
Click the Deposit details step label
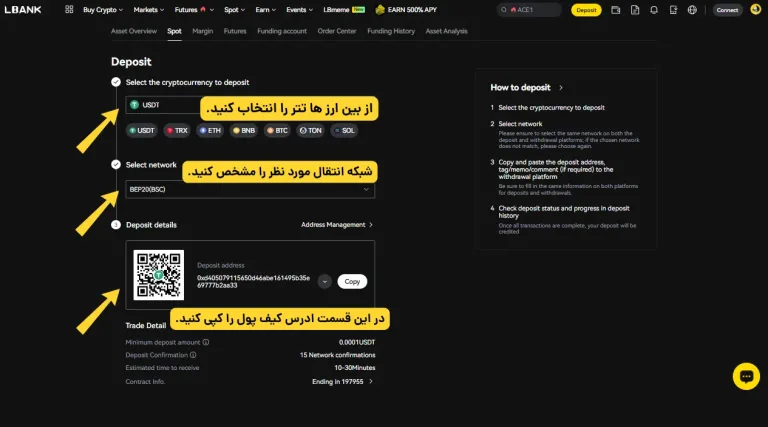click(151, 225)
